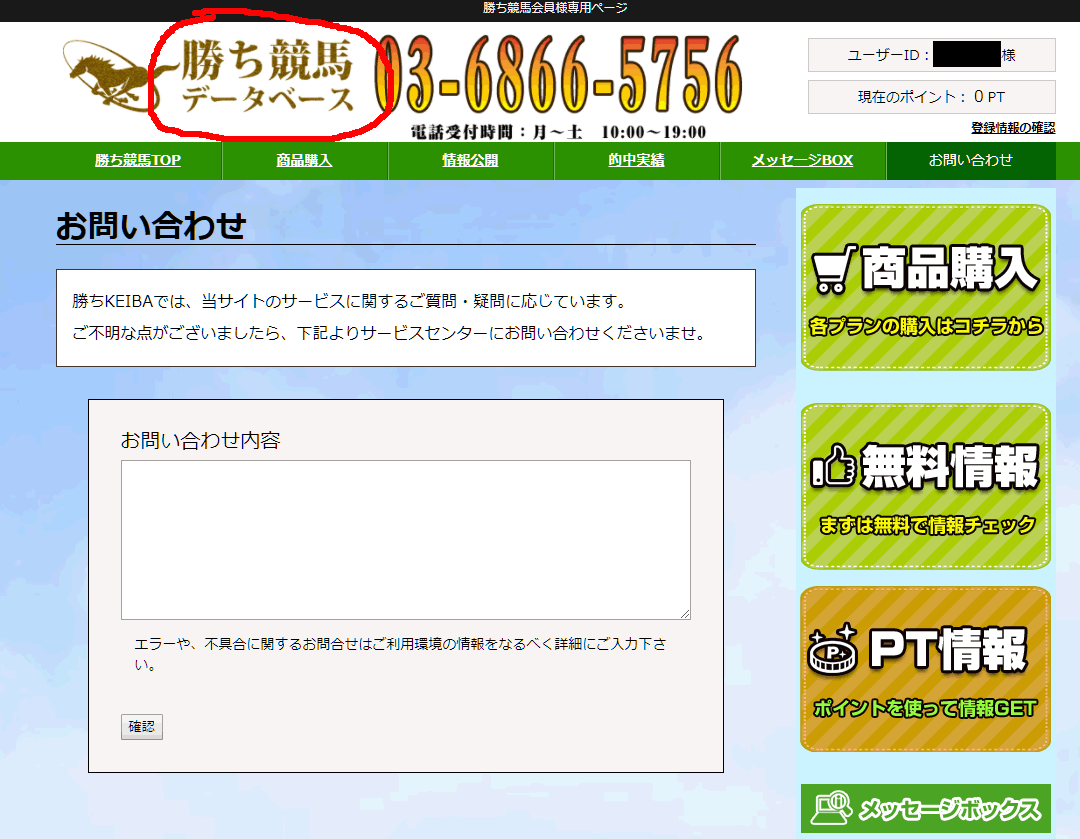Open the 情報公開 menu item

pyautogui.click(x=470, y=160)
